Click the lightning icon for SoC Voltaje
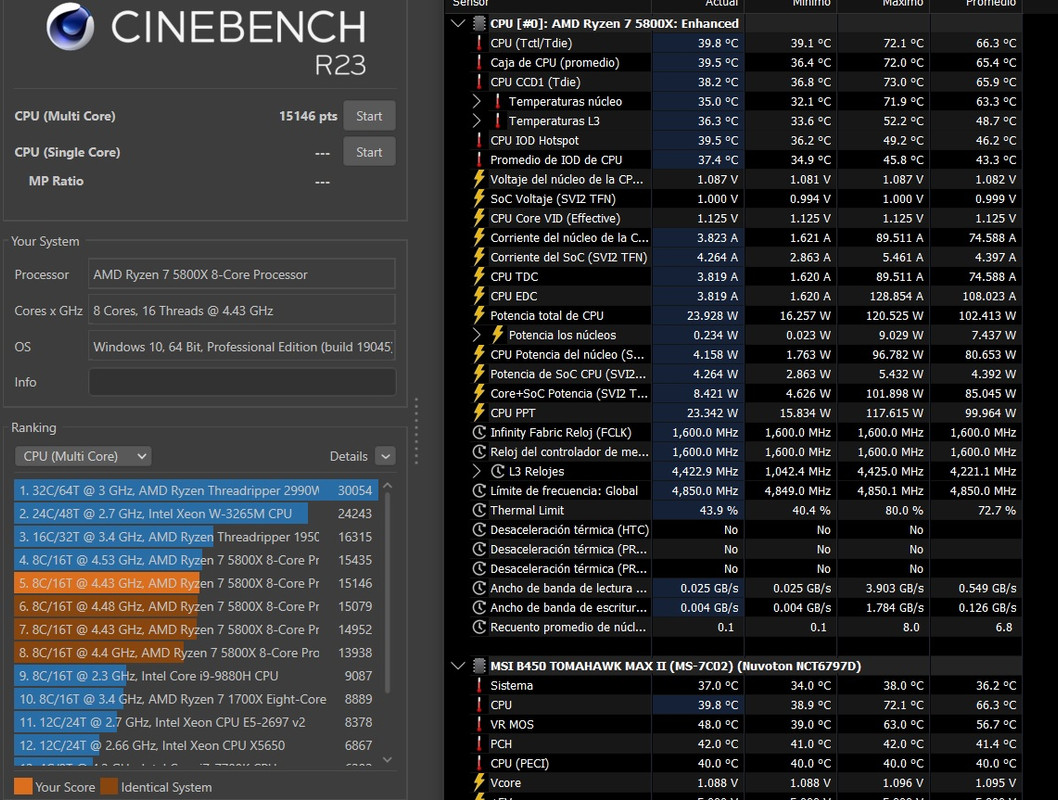The width and height of the screenshot is (1058, 800). (479, 199)
